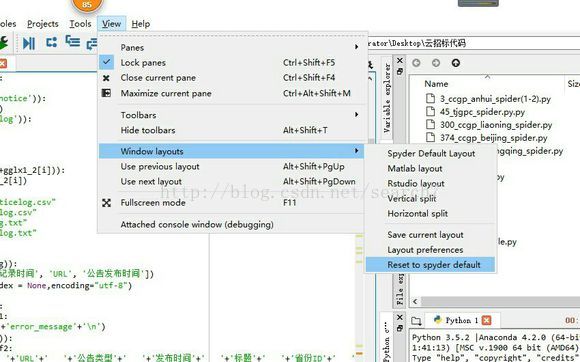
Task: Choose Matlab layout
Action: coord(431,169)
